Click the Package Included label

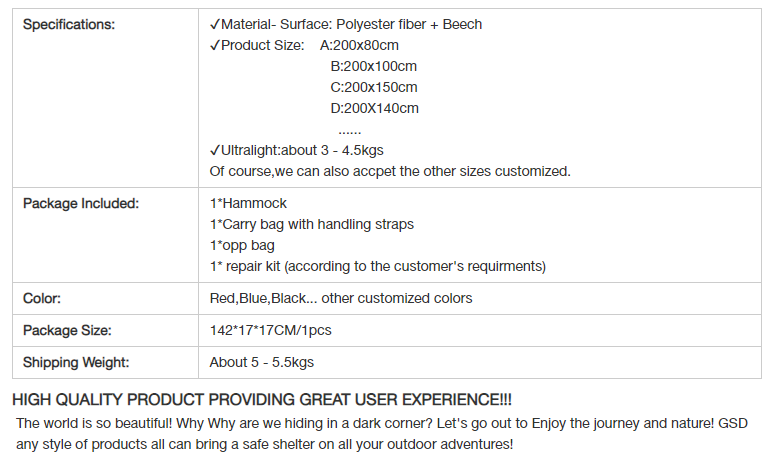81,203
